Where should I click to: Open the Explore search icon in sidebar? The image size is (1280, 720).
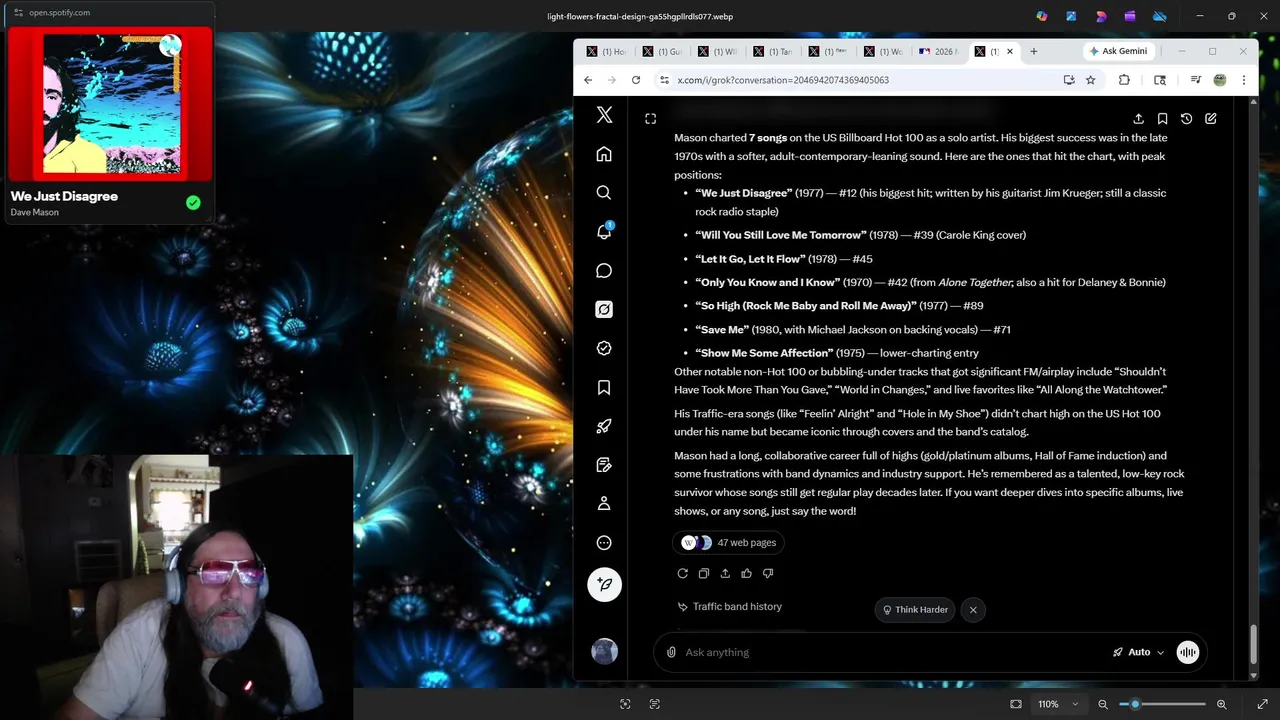(x=604, y=193)
